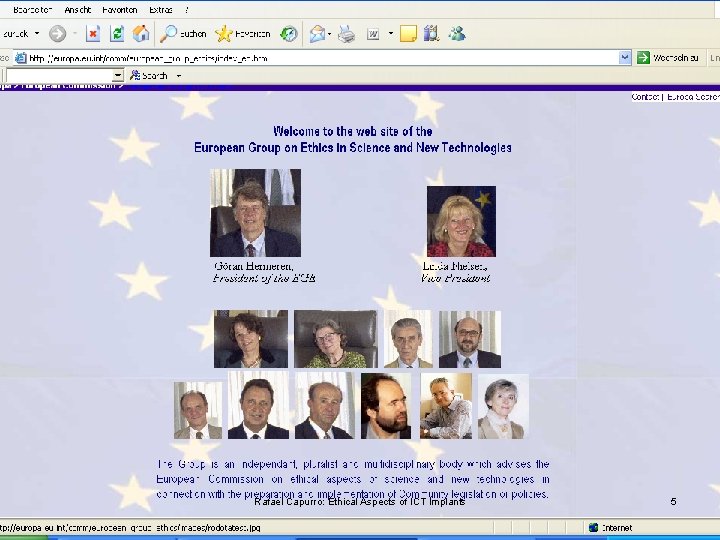Print the page with printer icon
Screen dimensions: 720x540
[x=346, y=34]
